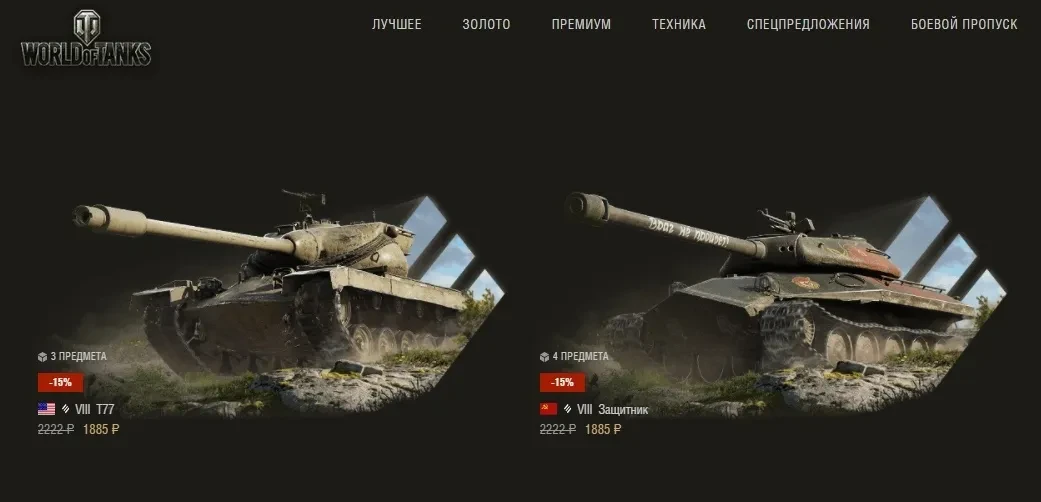Open the Техника section

pyautogui.click(x=679, y=24)
